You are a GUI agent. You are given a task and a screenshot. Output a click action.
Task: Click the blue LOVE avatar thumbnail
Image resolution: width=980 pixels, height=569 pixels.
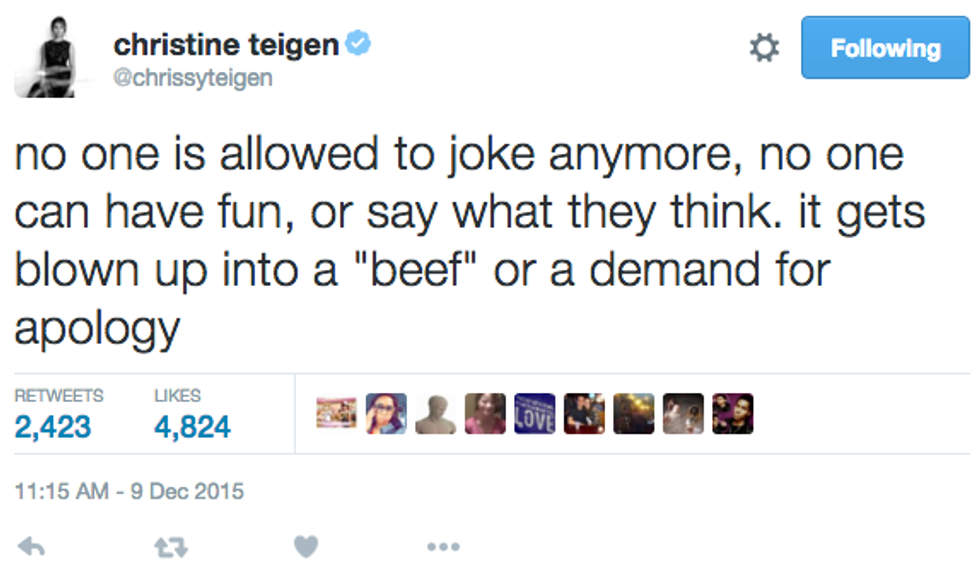[535, 413]
